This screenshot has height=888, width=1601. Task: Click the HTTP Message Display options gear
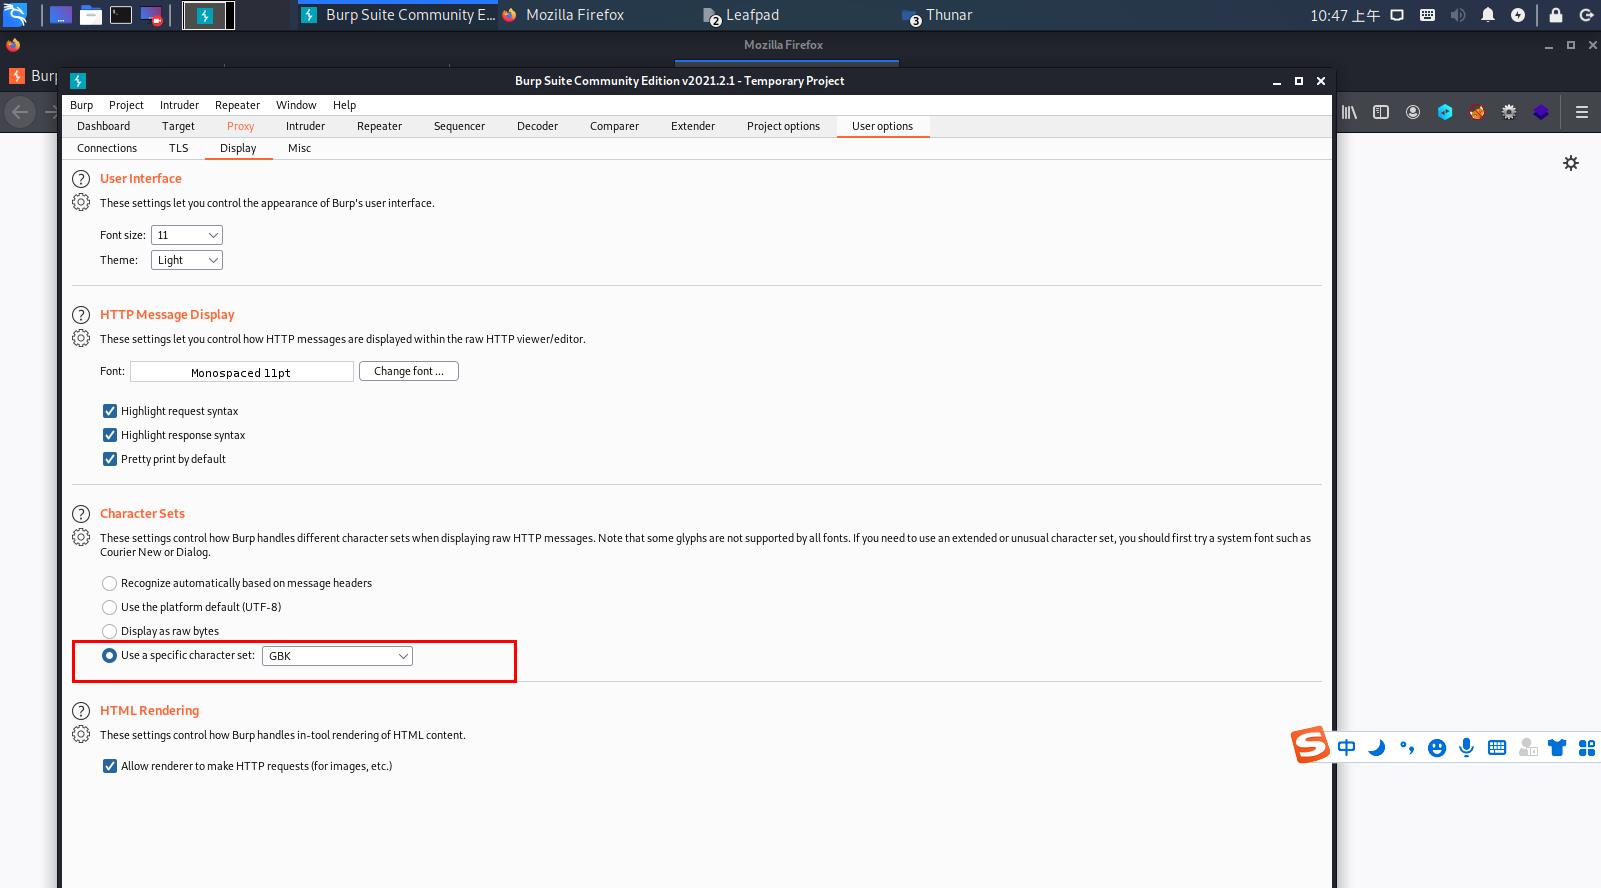81,338
